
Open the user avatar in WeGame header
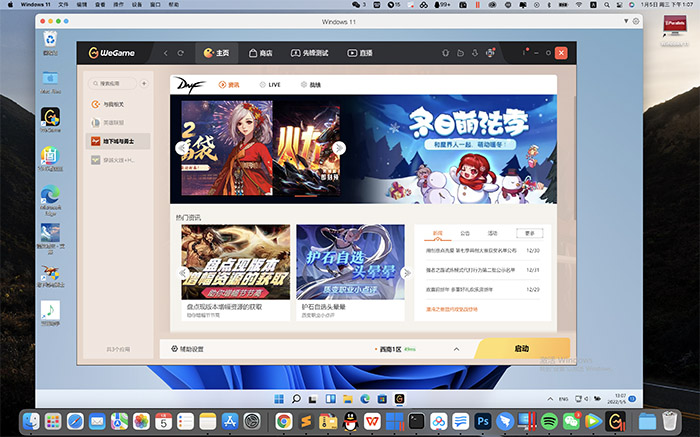point(490,53)
